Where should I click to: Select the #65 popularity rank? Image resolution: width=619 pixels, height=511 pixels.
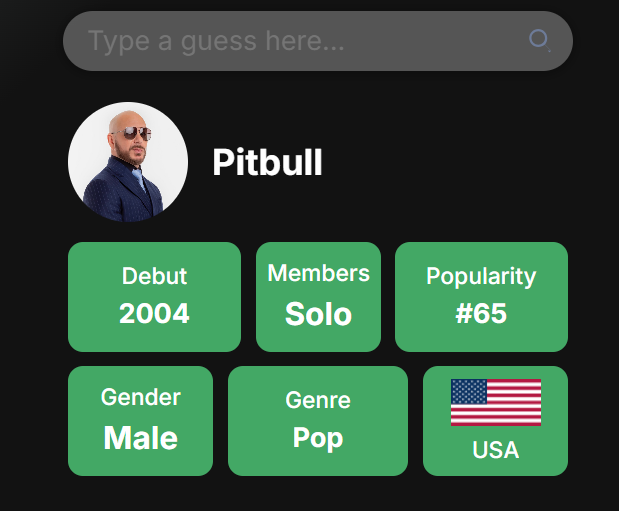pyautogui.click(x=481, y=314)
